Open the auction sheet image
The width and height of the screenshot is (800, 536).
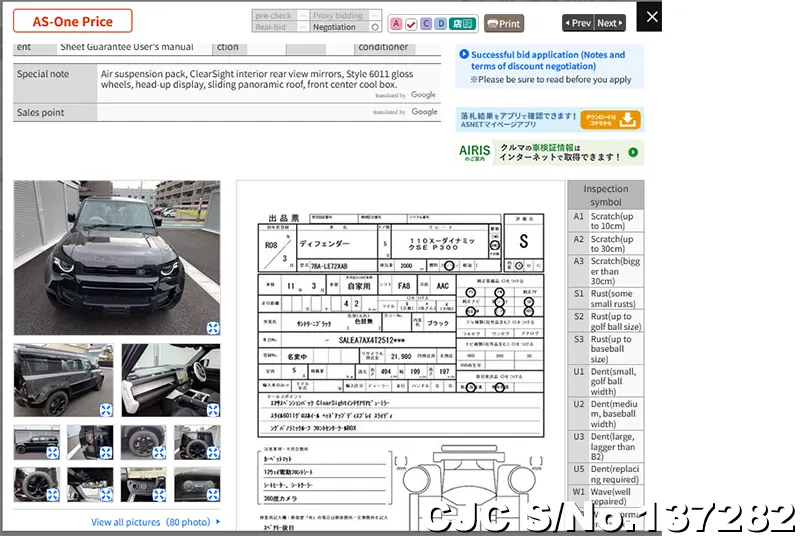click(401, 357)
